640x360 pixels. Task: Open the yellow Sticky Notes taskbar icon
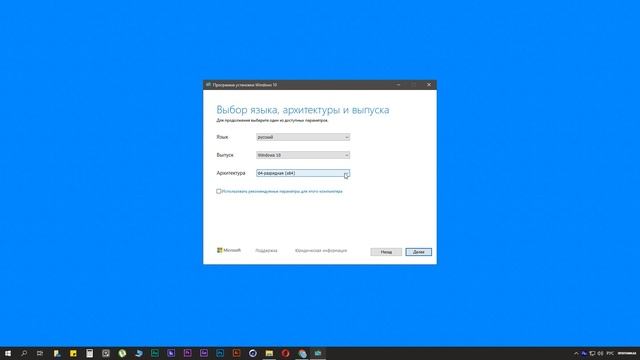[73, 353]
